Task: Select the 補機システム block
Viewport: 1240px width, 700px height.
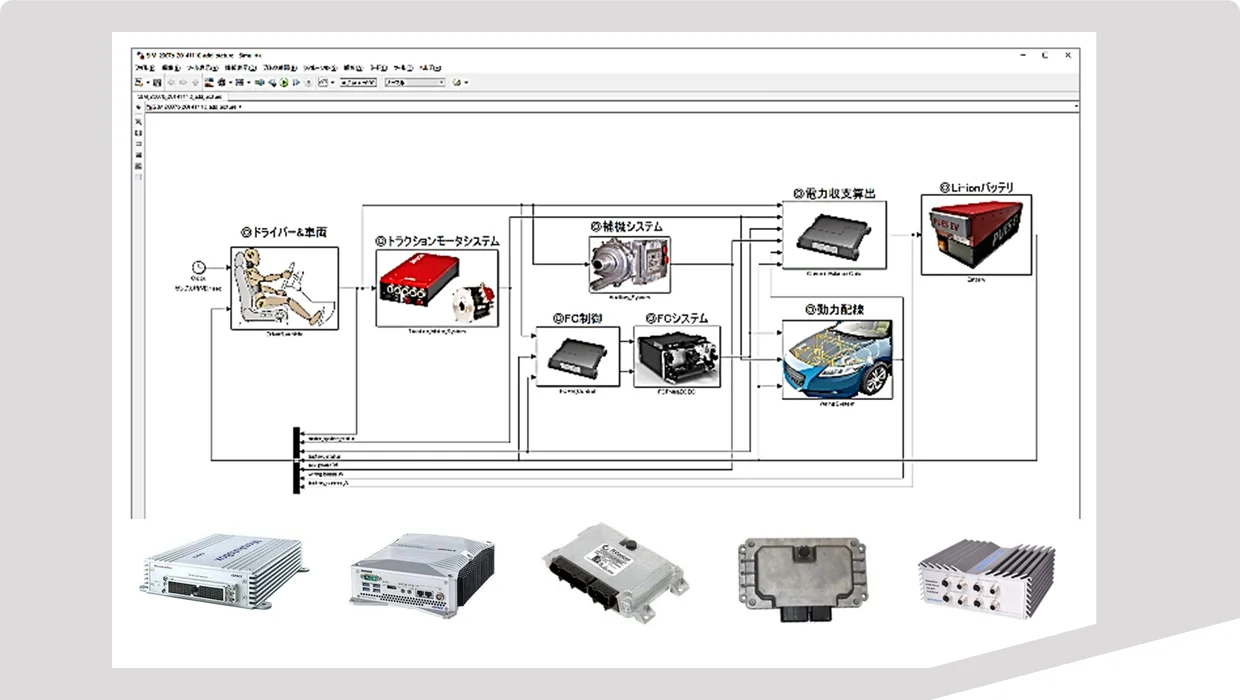Action: (x=630, y=264)
